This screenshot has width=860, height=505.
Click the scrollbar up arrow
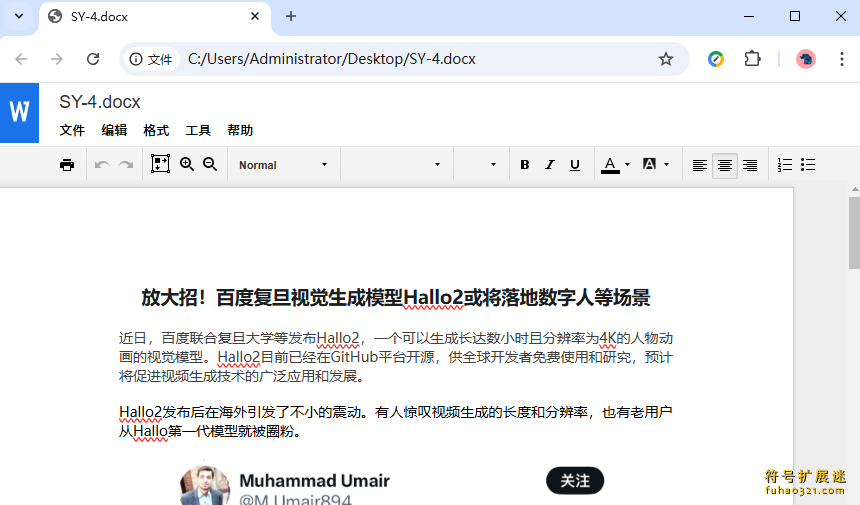(x=855, y=189)
